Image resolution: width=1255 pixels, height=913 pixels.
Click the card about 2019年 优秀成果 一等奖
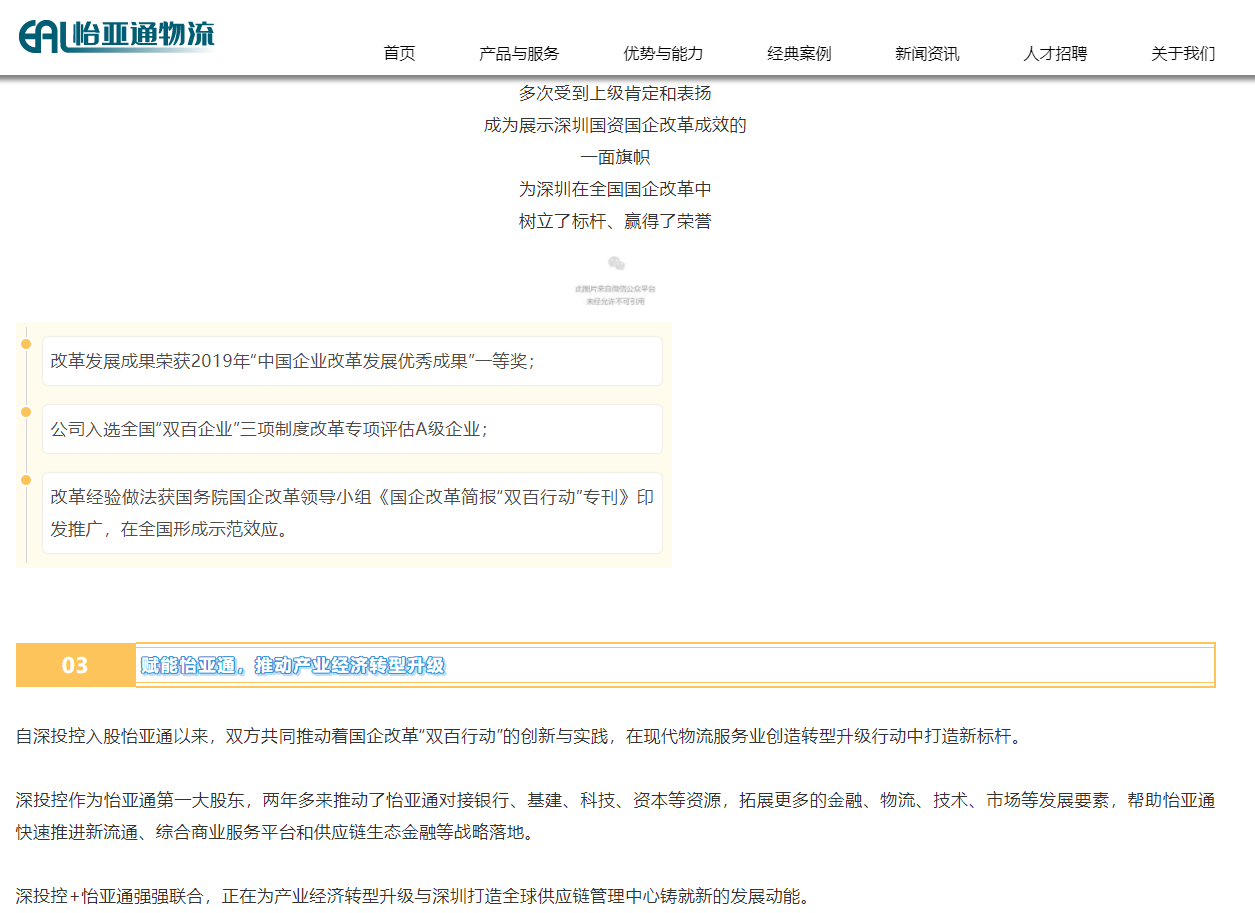pyautogui.click(x=352, y=361)
